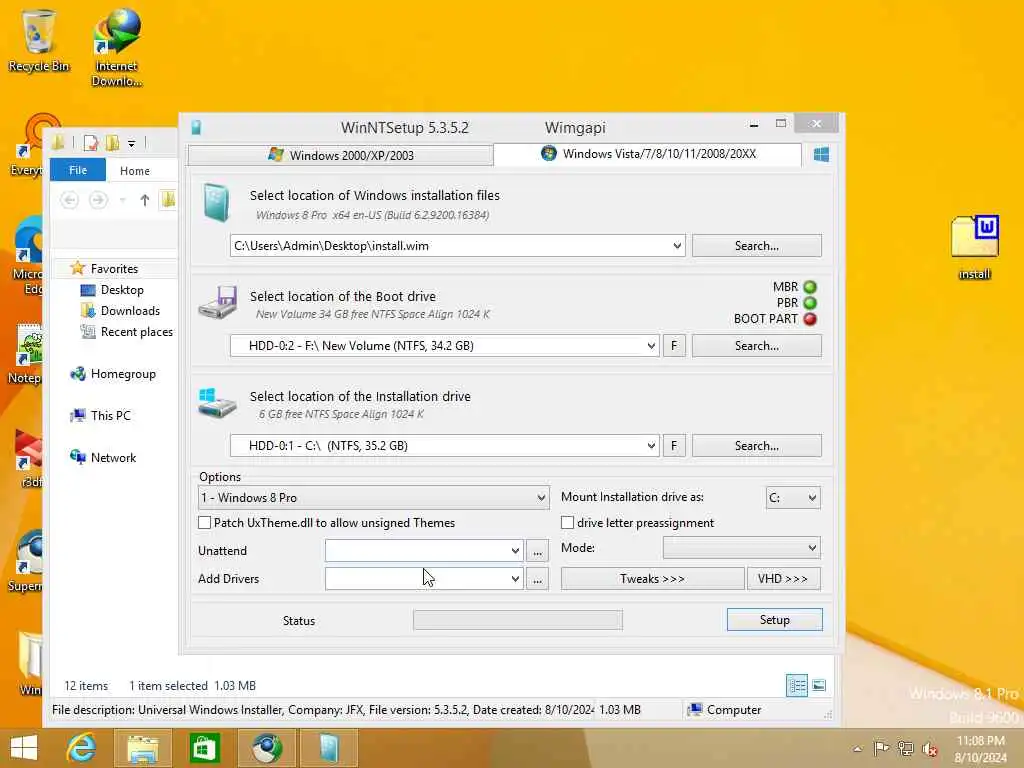
Task: Click Search for Boot drive
Action: coord(756,346)
